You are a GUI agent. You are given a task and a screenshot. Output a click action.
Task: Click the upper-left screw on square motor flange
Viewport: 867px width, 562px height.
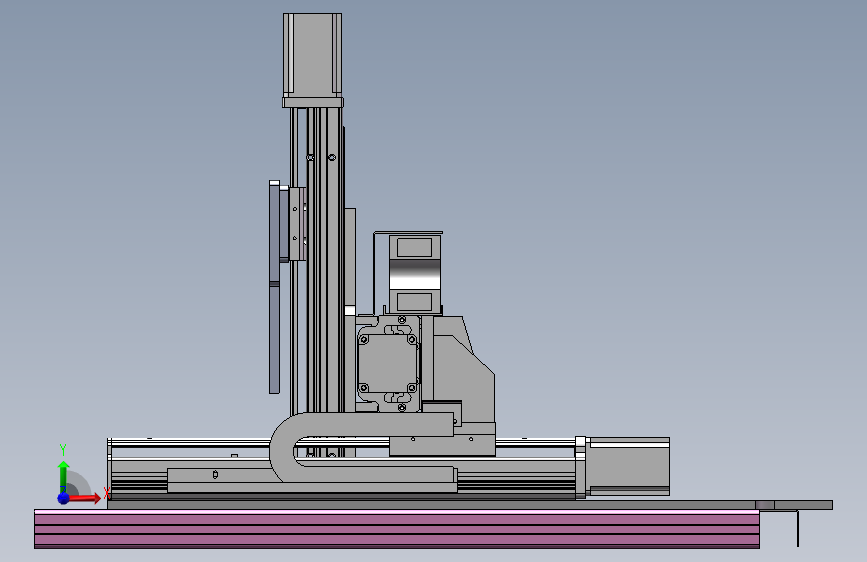click(364, 339)
